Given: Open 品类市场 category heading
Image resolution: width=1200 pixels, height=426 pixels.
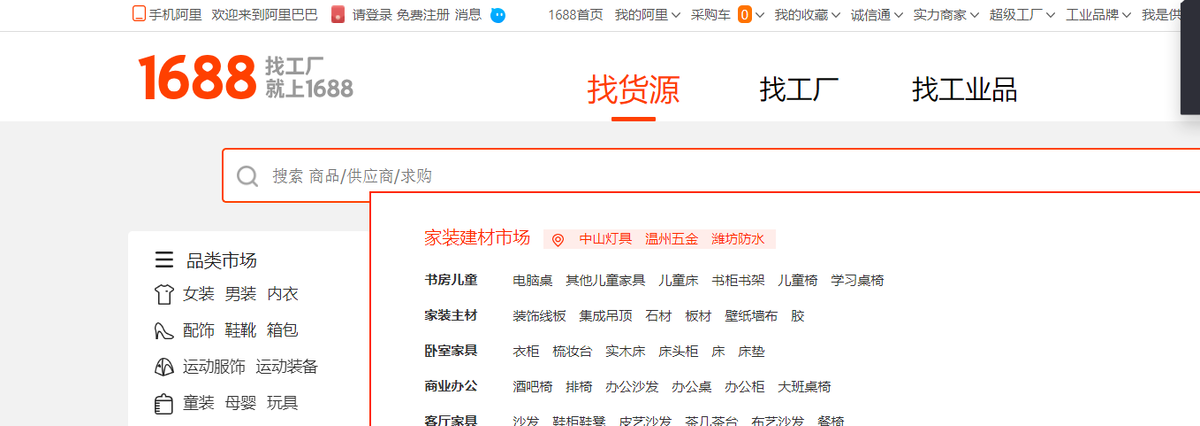Looking at the screenshot, I should pyautogui.click(x=222, y=261).
